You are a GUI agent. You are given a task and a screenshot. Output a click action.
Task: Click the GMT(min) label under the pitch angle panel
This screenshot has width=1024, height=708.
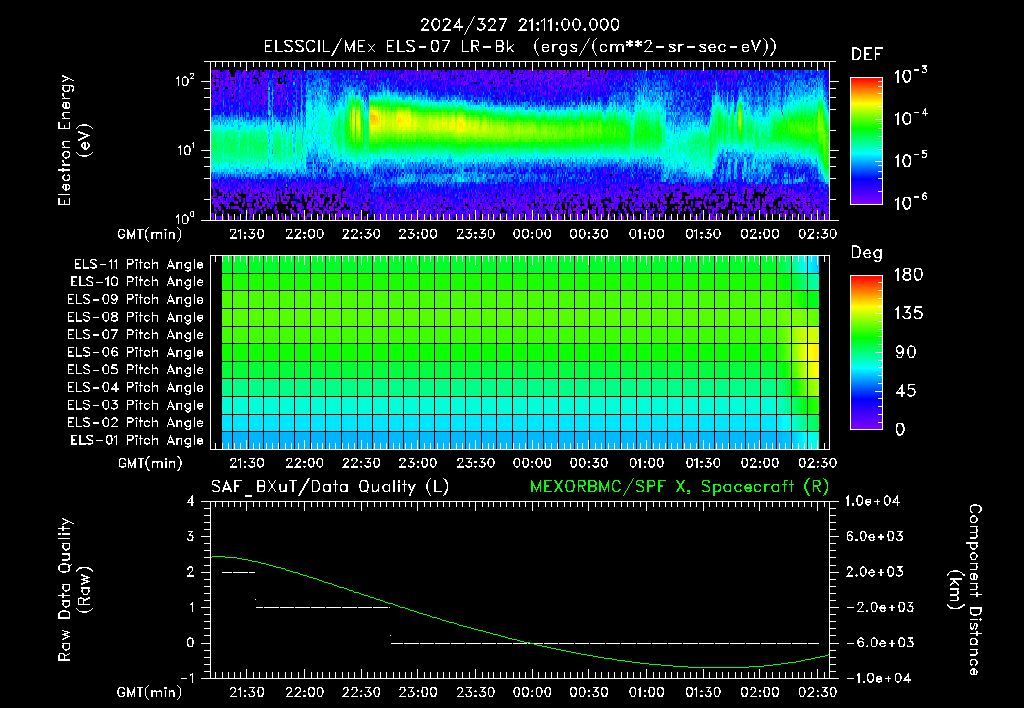[150, 464]
